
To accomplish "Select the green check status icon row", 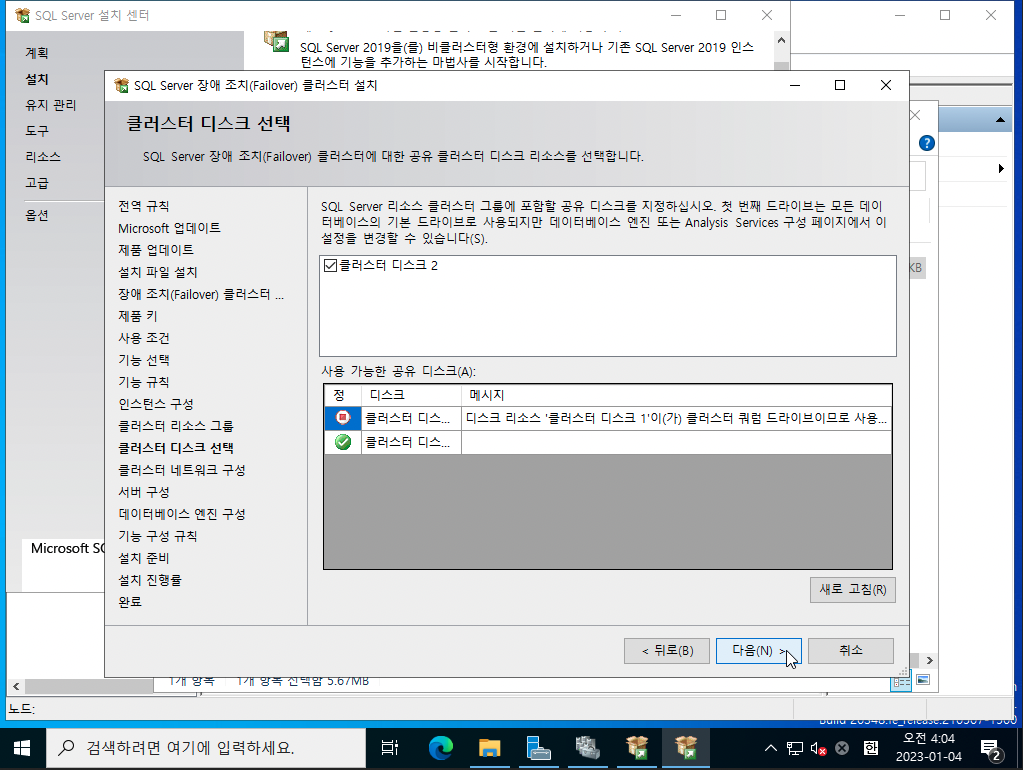I will pos(343,442).
